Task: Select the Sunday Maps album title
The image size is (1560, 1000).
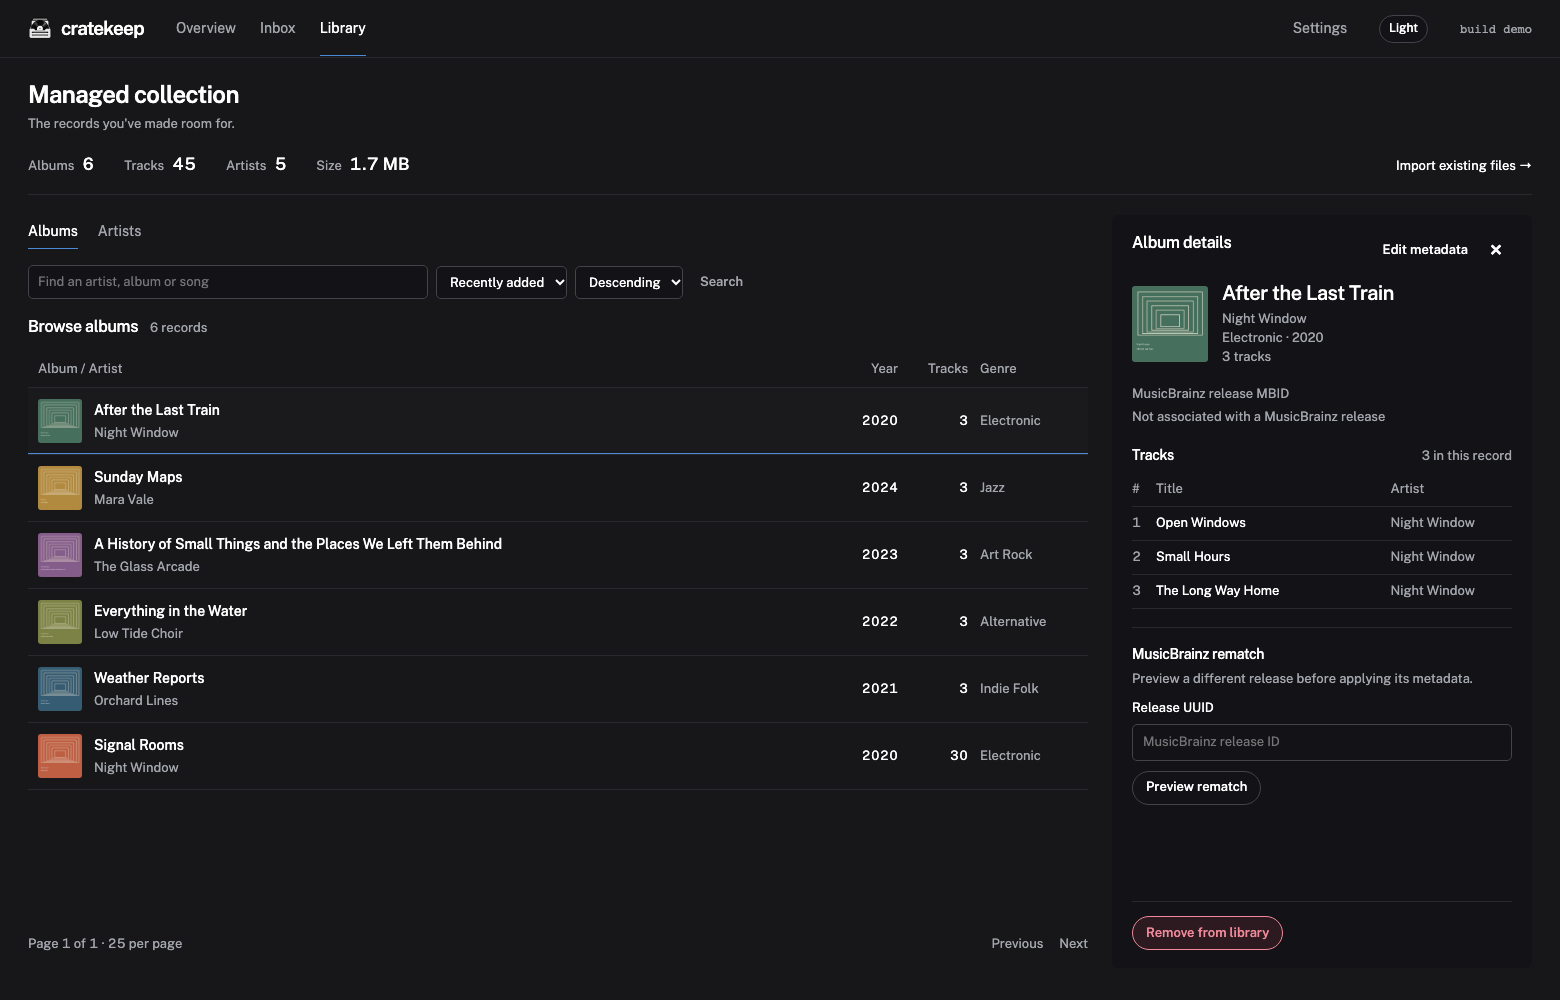Action: coord(138,477)
